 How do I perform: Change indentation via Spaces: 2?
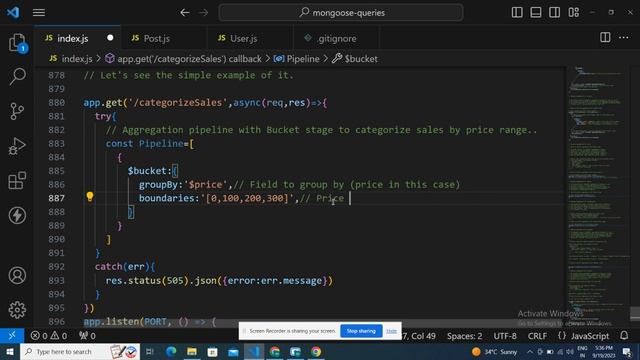(464, 336)
